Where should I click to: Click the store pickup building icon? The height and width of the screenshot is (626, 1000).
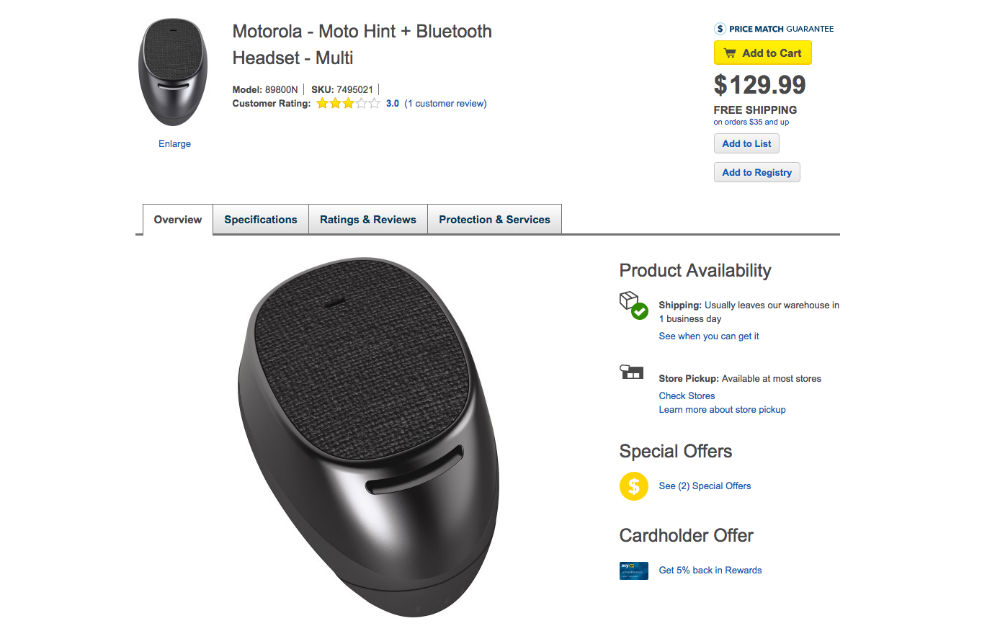[x=631, y=373]
